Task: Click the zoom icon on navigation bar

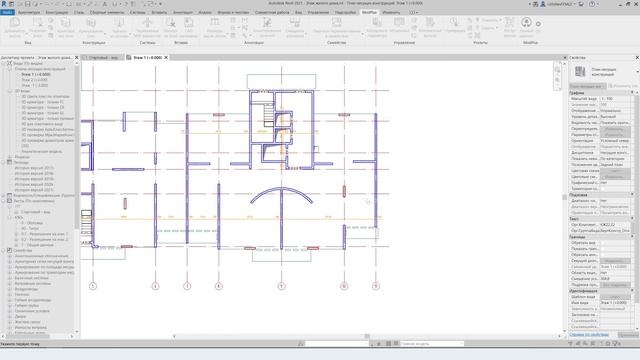Action: point(558,81)
